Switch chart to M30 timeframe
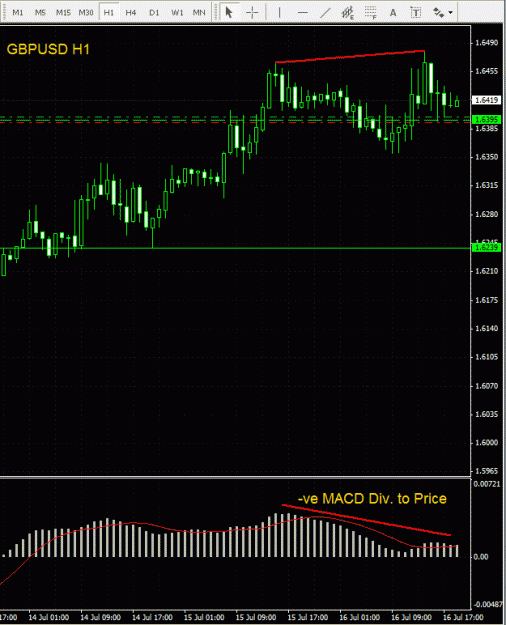The width and height of the screenshot is (506, 625). point(86,13)
